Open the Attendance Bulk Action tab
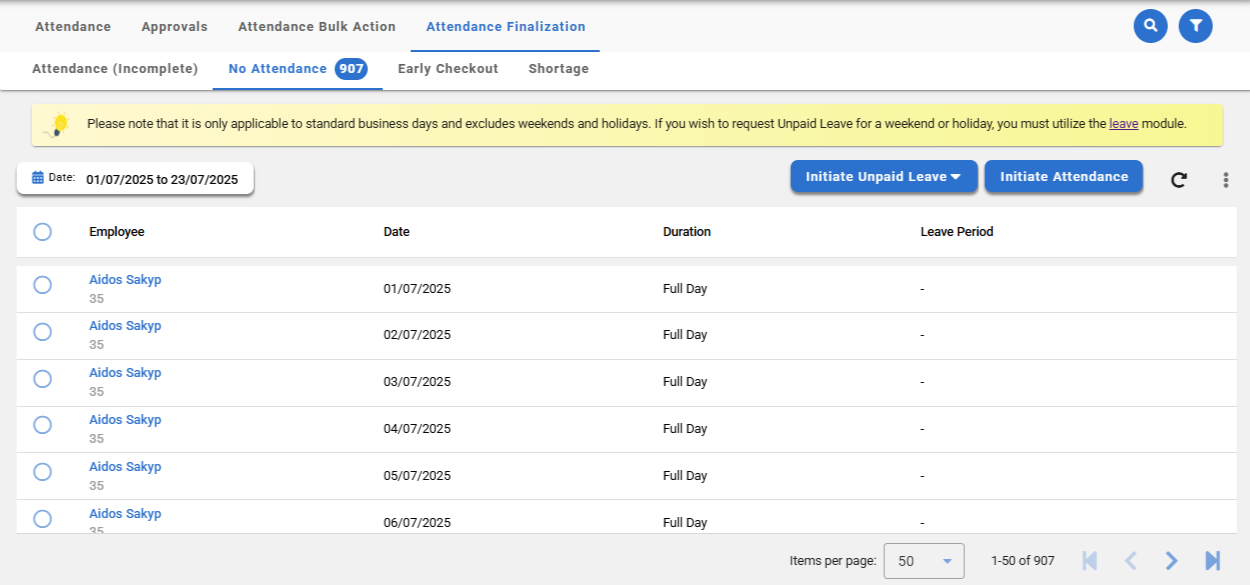The height and width of the screenshot is (585, 1250). [x=316, y=27]
